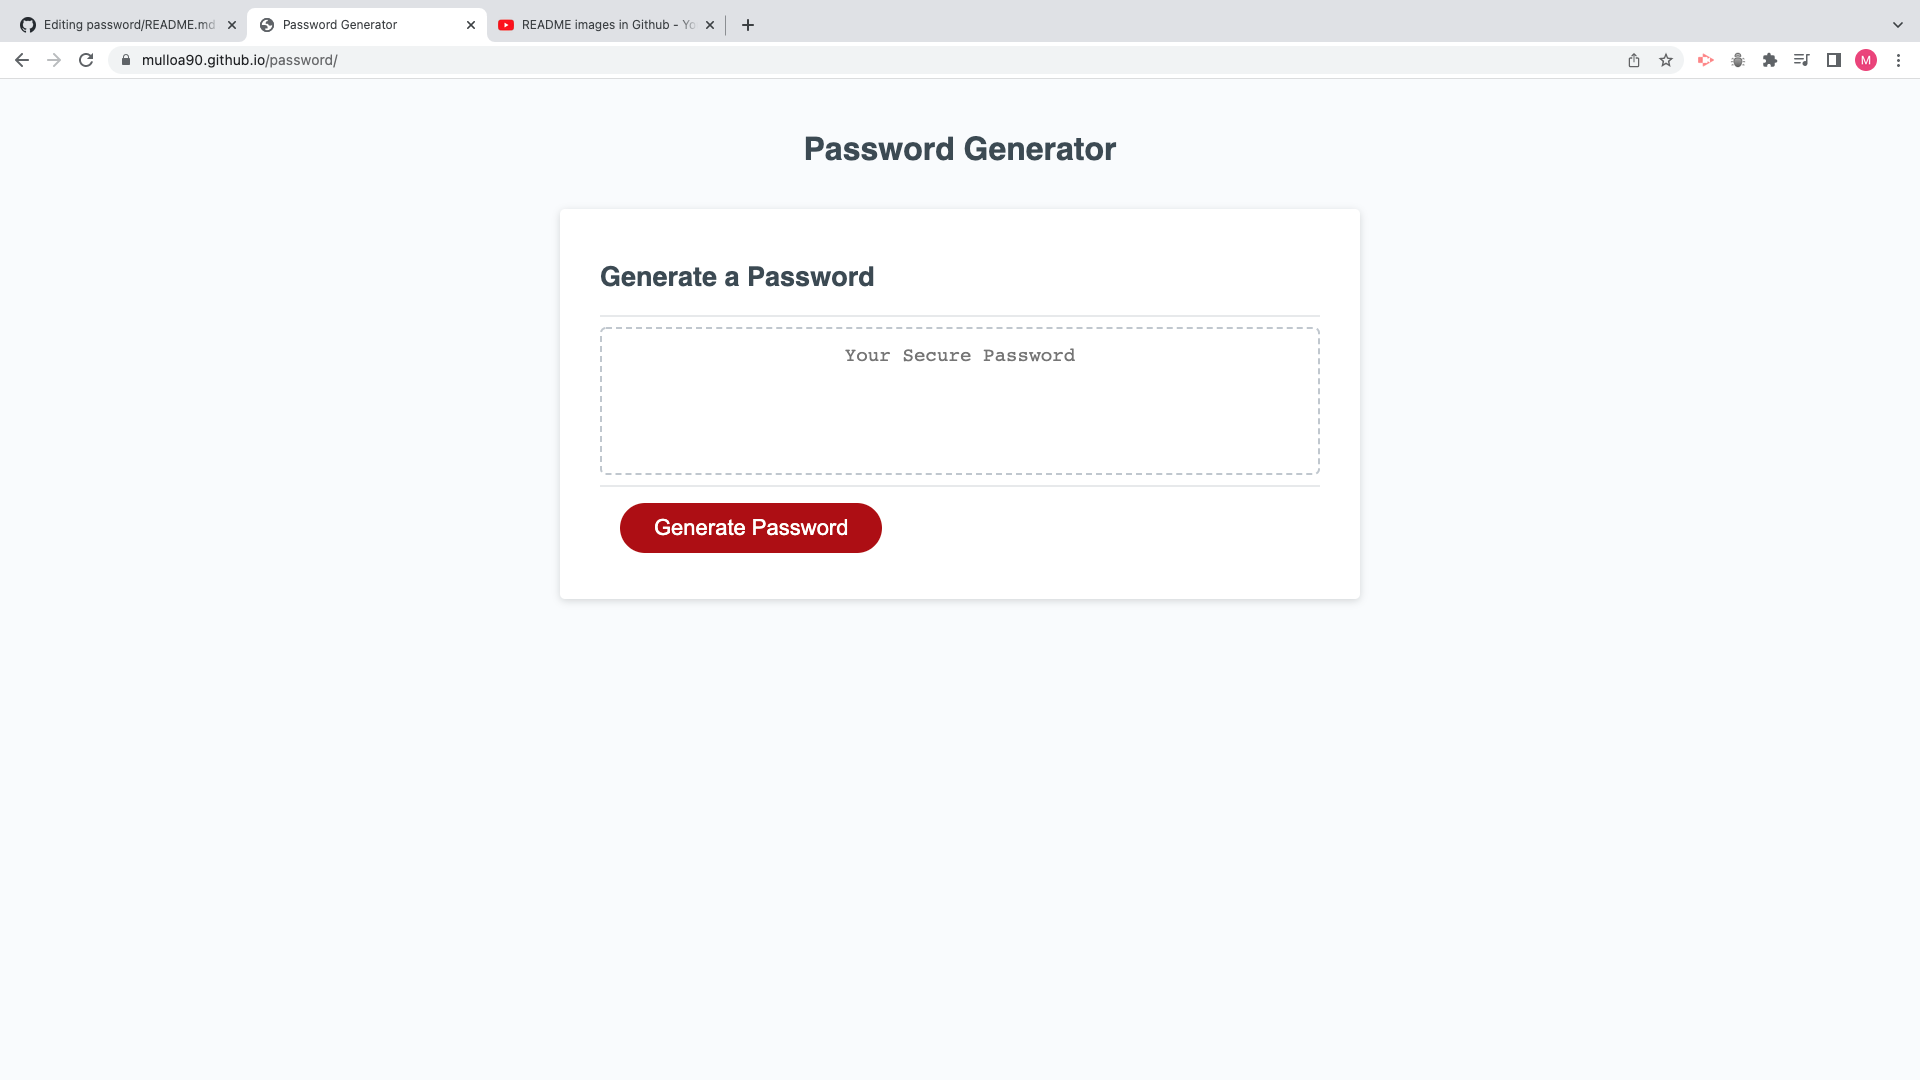Select the forward navigation arrow
Screen dimensions: 1920x1080
tap(54, 60)
